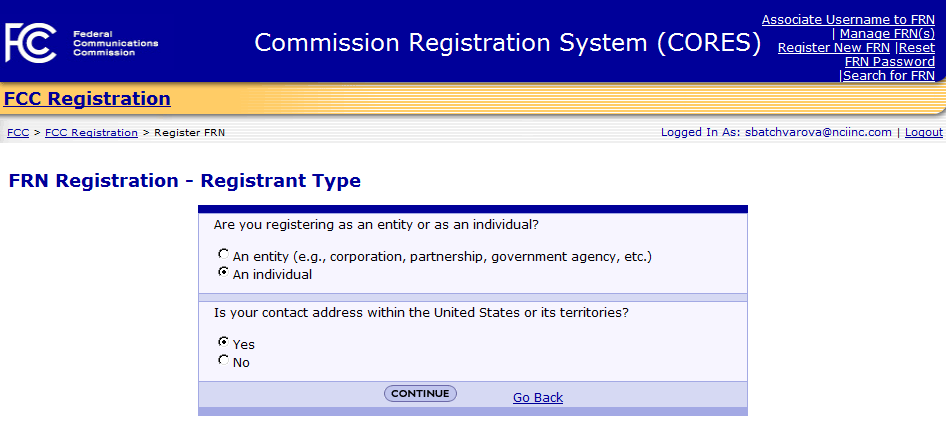Click the FCC Registration breadcrumb link
The height and width of the screenshot is (434, 946).
pos(91,133)
